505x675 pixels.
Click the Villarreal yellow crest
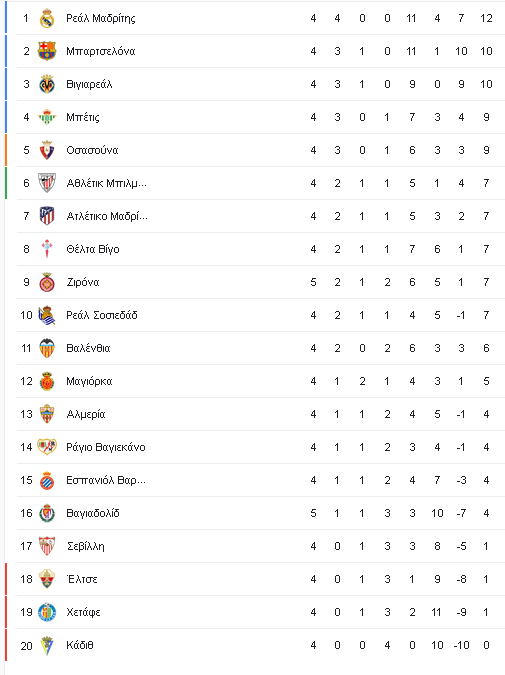coord(46,84)
